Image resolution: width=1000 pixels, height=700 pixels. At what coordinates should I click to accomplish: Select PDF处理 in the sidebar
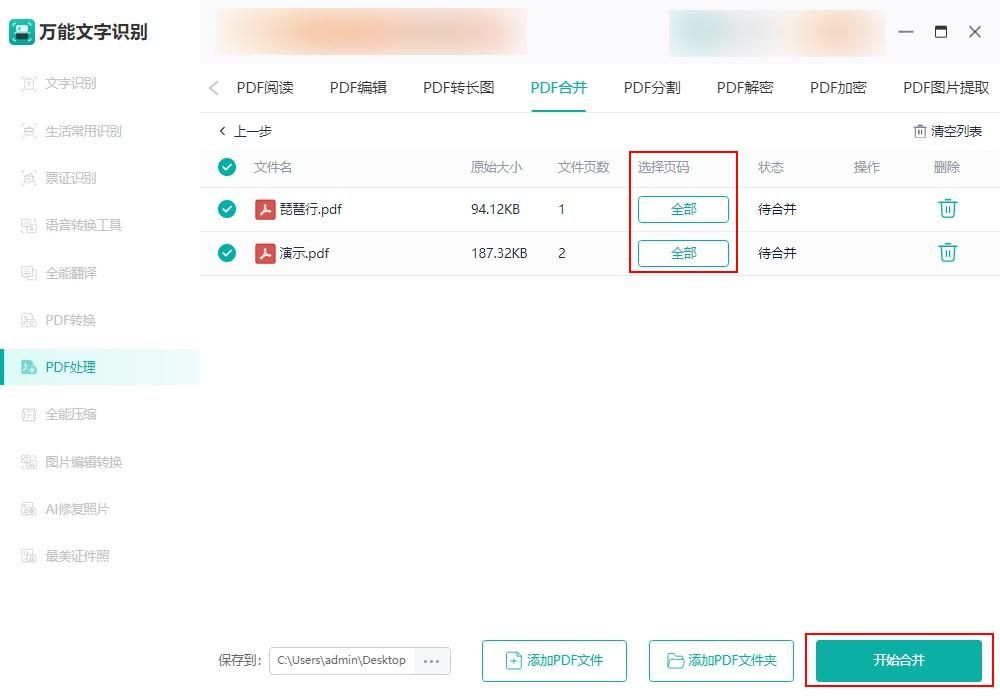click(x=99, y=367)
